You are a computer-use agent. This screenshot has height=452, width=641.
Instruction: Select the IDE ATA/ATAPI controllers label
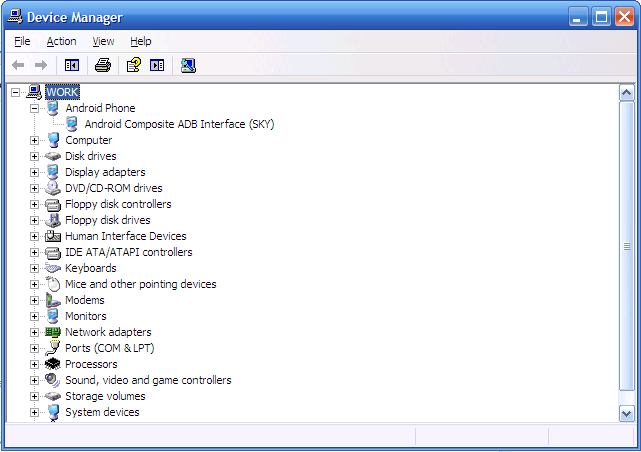[x=128, y=252]
